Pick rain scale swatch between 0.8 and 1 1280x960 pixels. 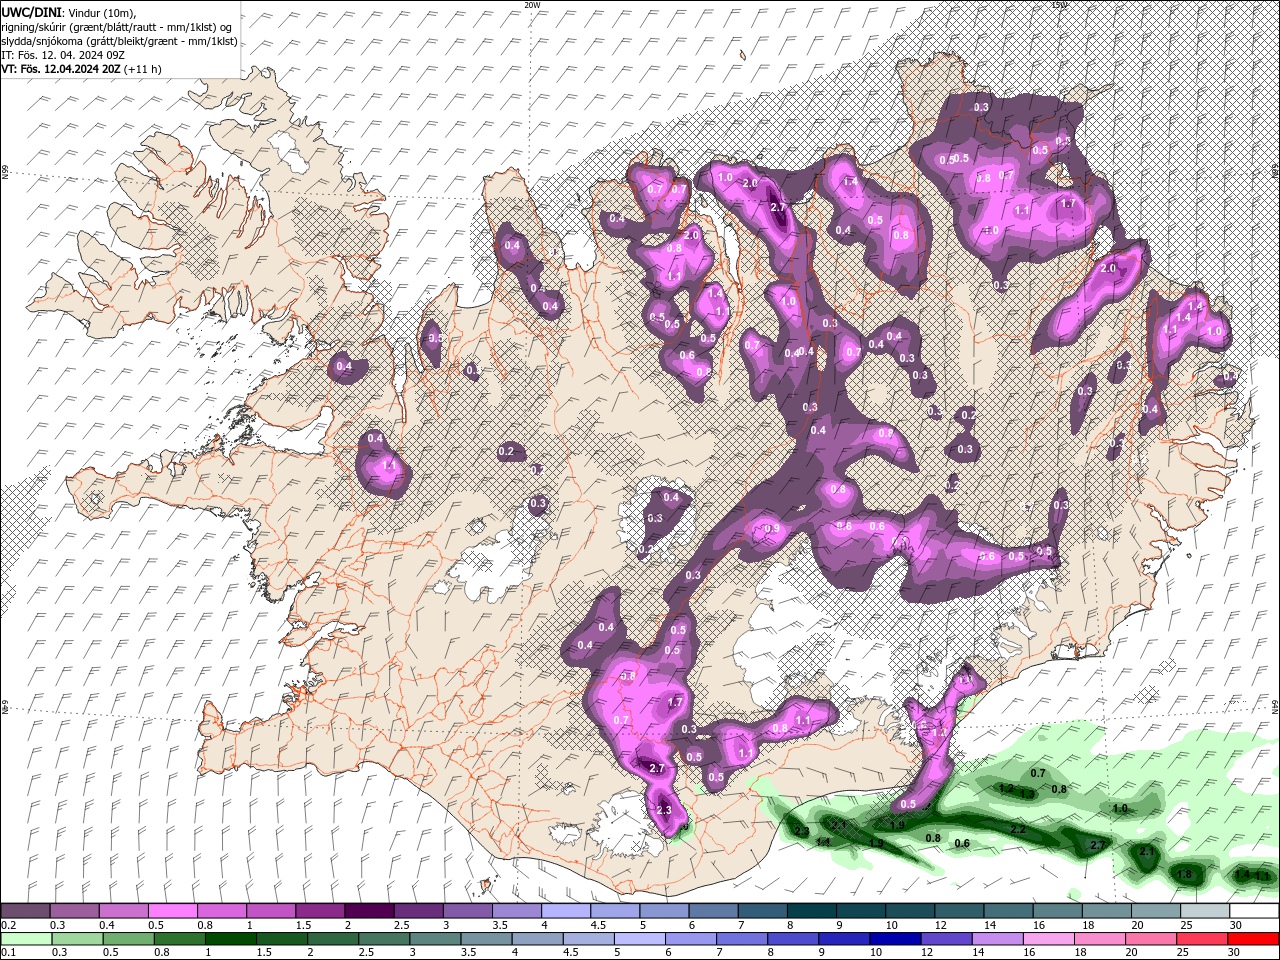(178, 939)
